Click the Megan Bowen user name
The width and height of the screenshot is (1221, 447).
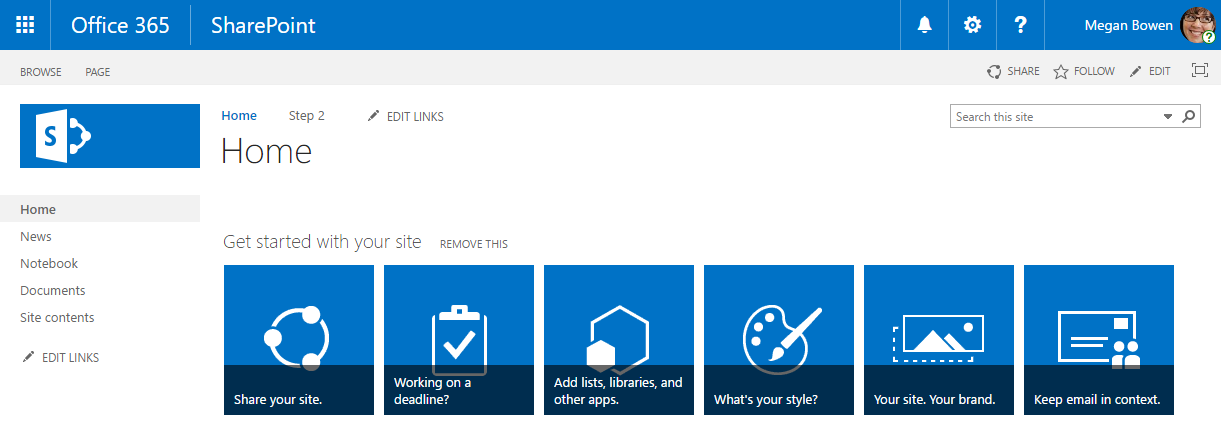tap(1129, 26)
